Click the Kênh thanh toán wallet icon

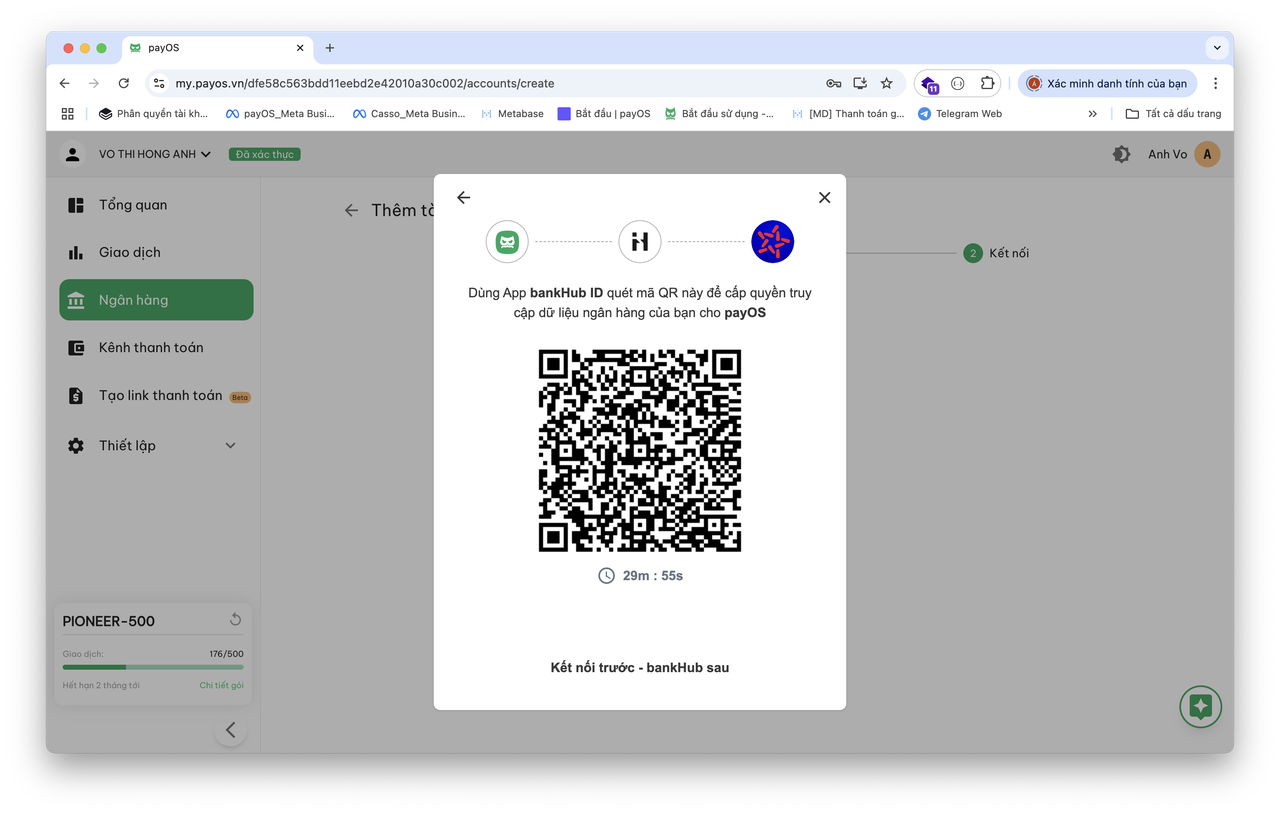pyautogui.click(x=76, y=348)
